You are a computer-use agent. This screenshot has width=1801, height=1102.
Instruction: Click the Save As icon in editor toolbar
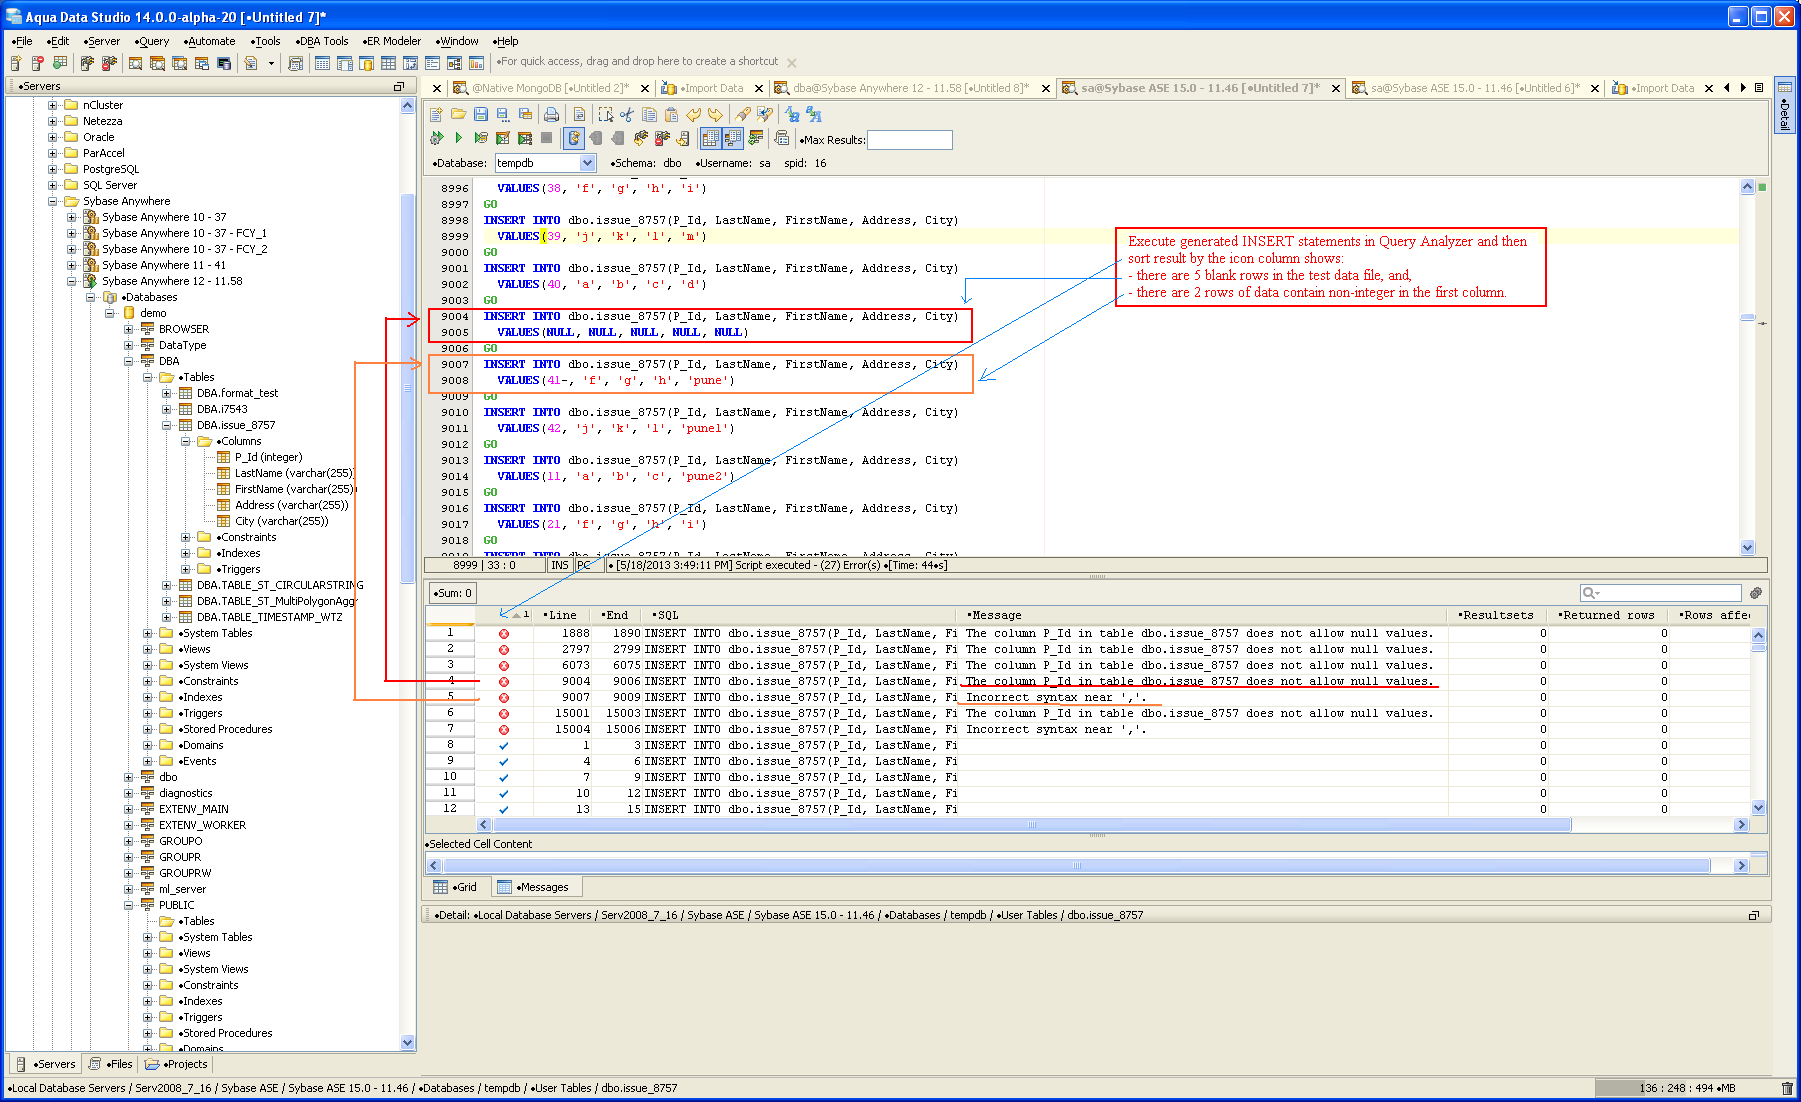503,114
